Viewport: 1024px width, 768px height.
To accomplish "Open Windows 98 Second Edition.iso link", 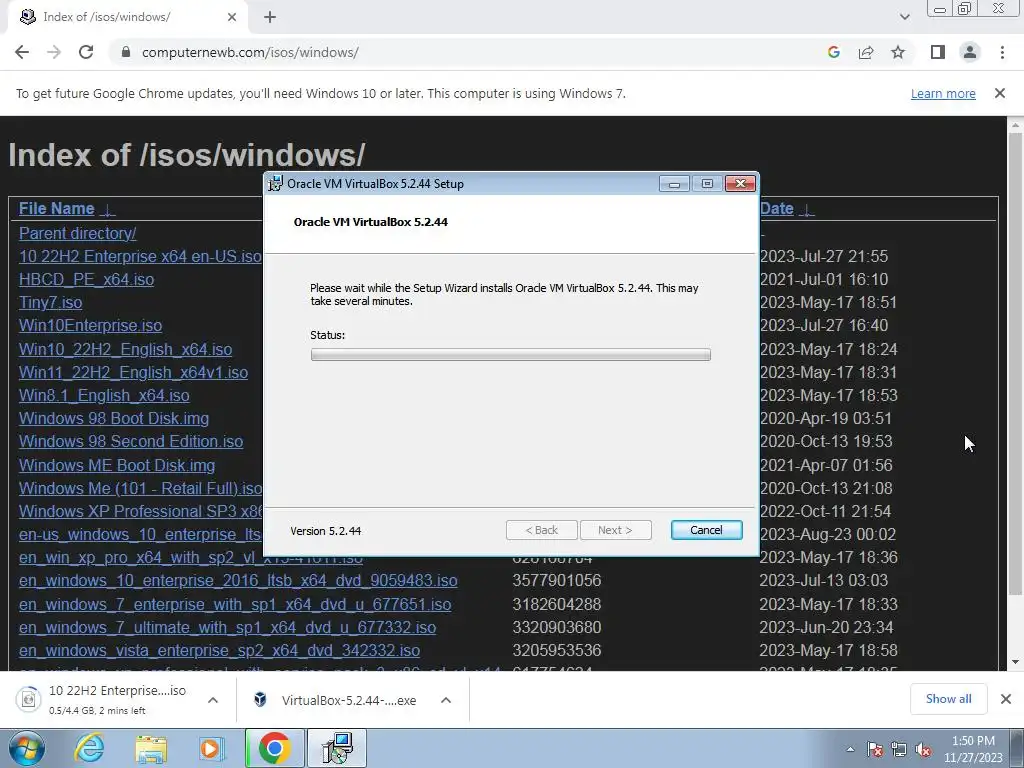I will (131, 441).
